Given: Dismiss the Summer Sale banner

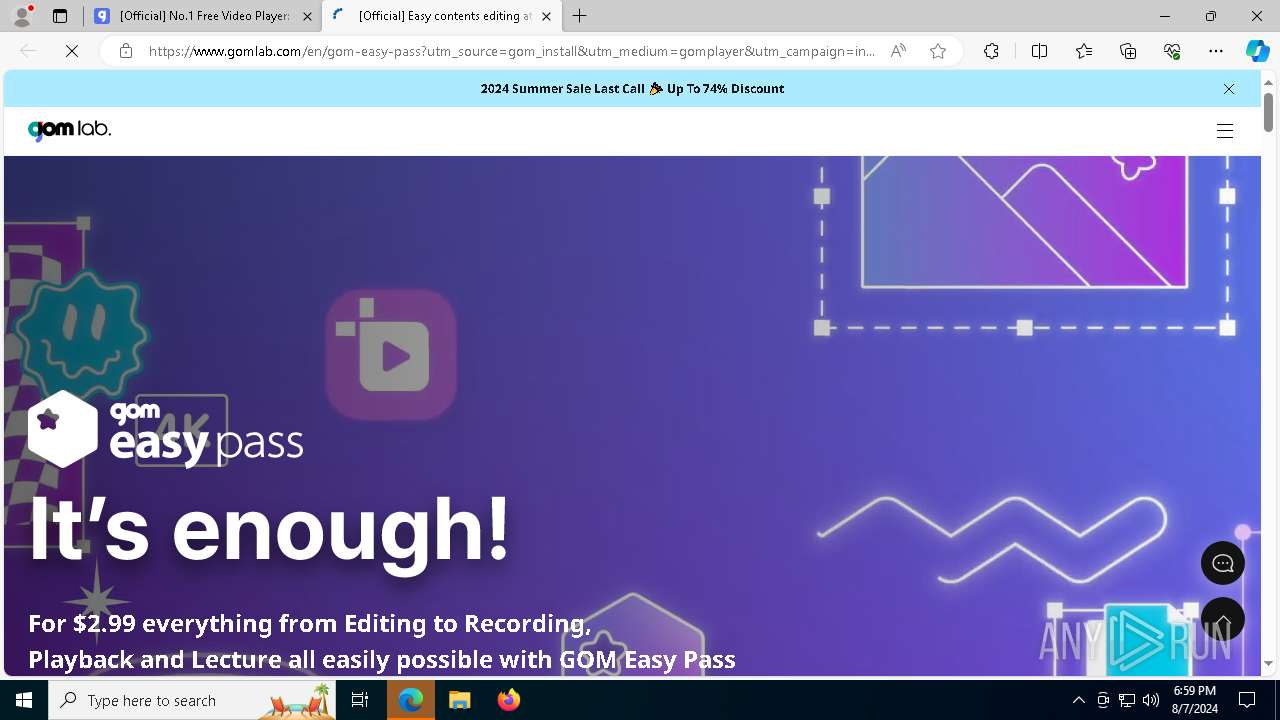Looking at the screenshot, I should tap(1229, 89).
